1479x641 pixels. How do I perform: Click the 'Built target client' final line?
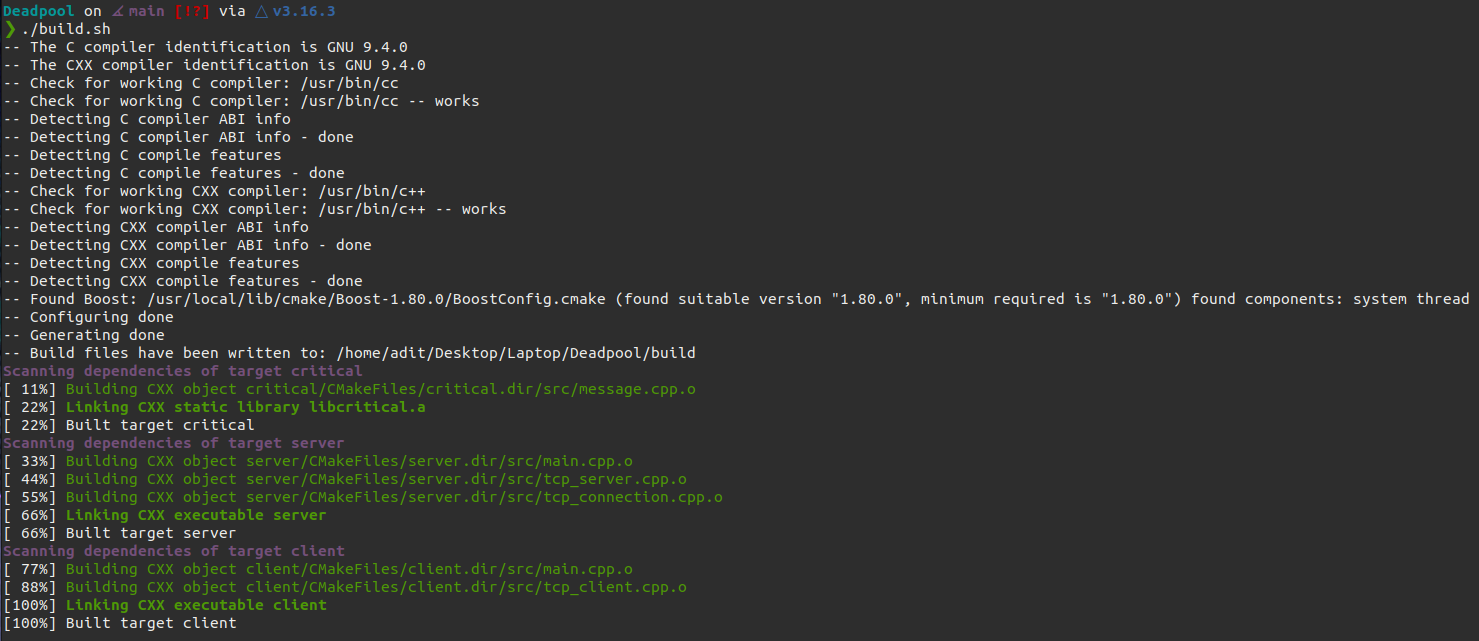coord(151,623)
